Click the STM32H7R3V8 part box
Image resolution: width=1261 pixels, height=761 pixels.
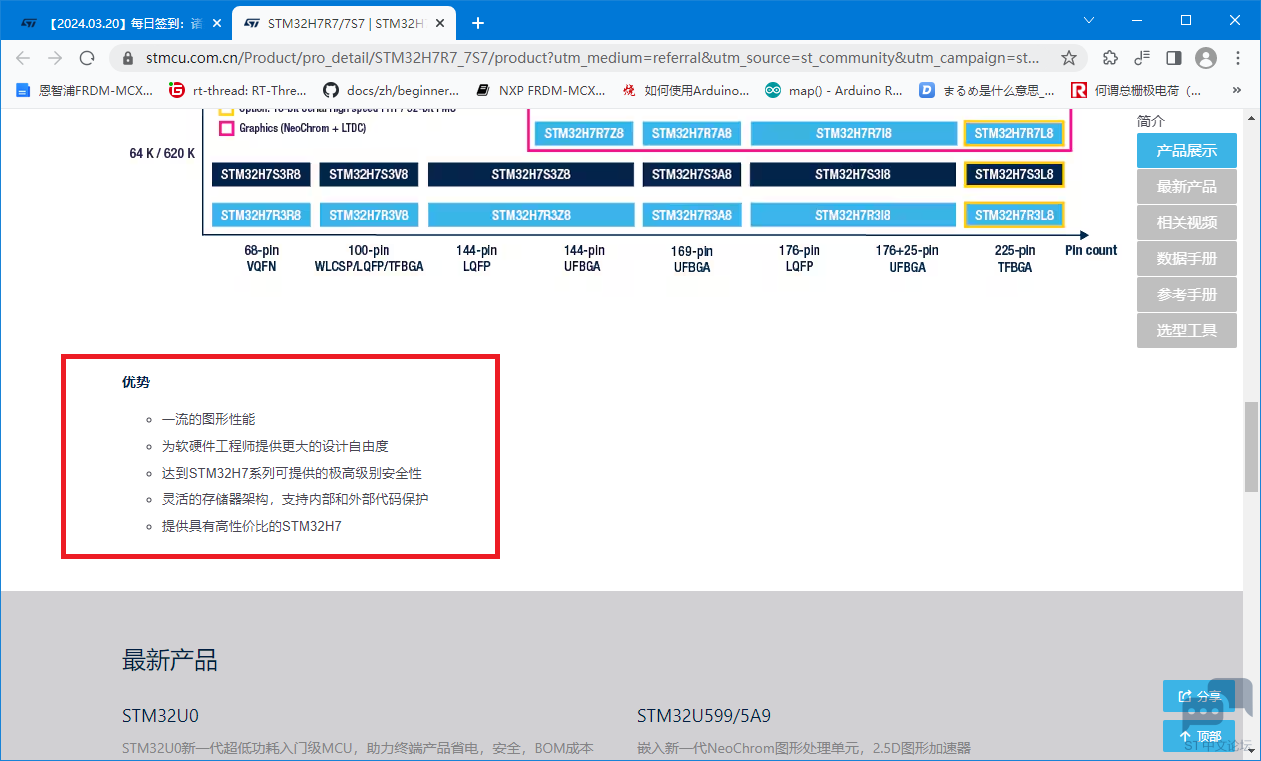pyautogui.click(x=369, y=215)
